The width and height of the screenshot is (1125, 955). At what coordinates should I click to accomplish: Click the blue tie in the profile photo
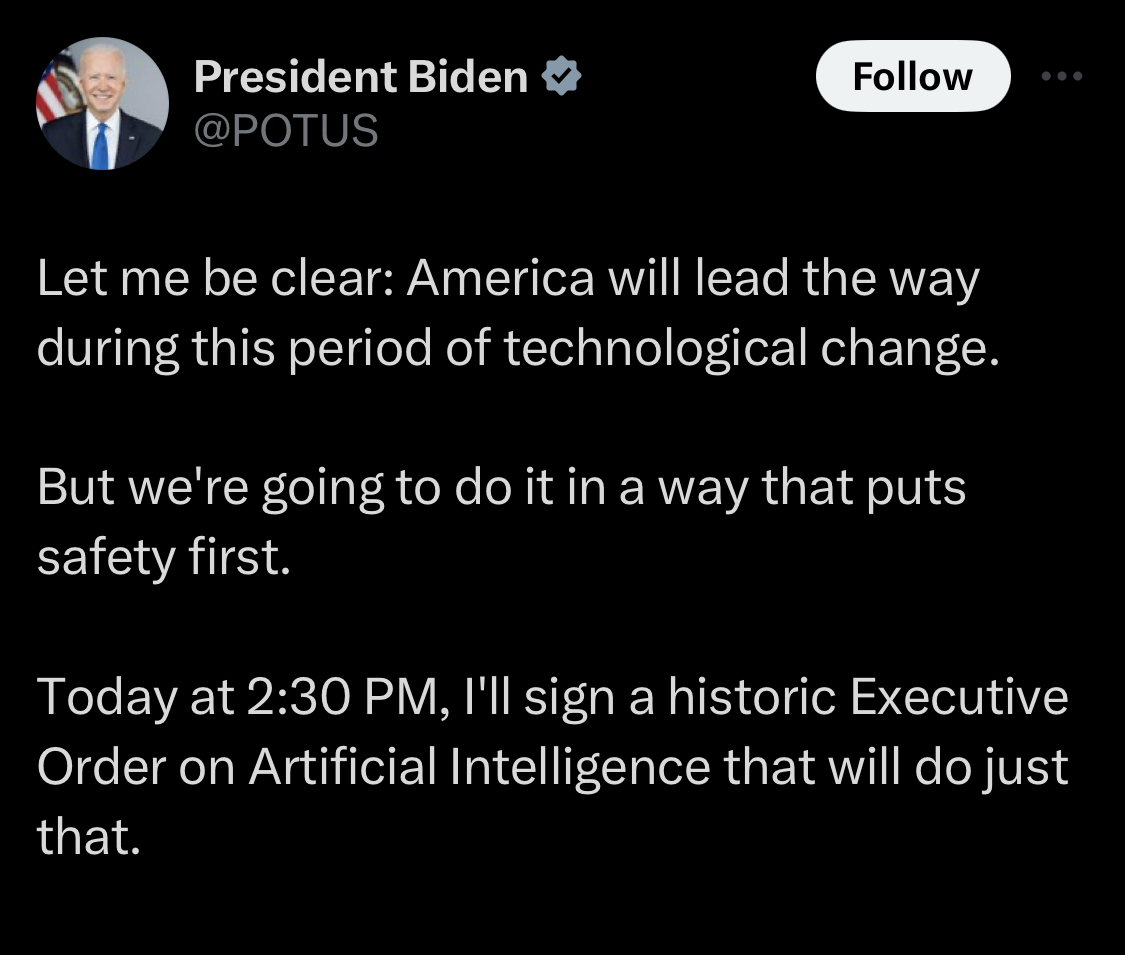coord(100,146)
